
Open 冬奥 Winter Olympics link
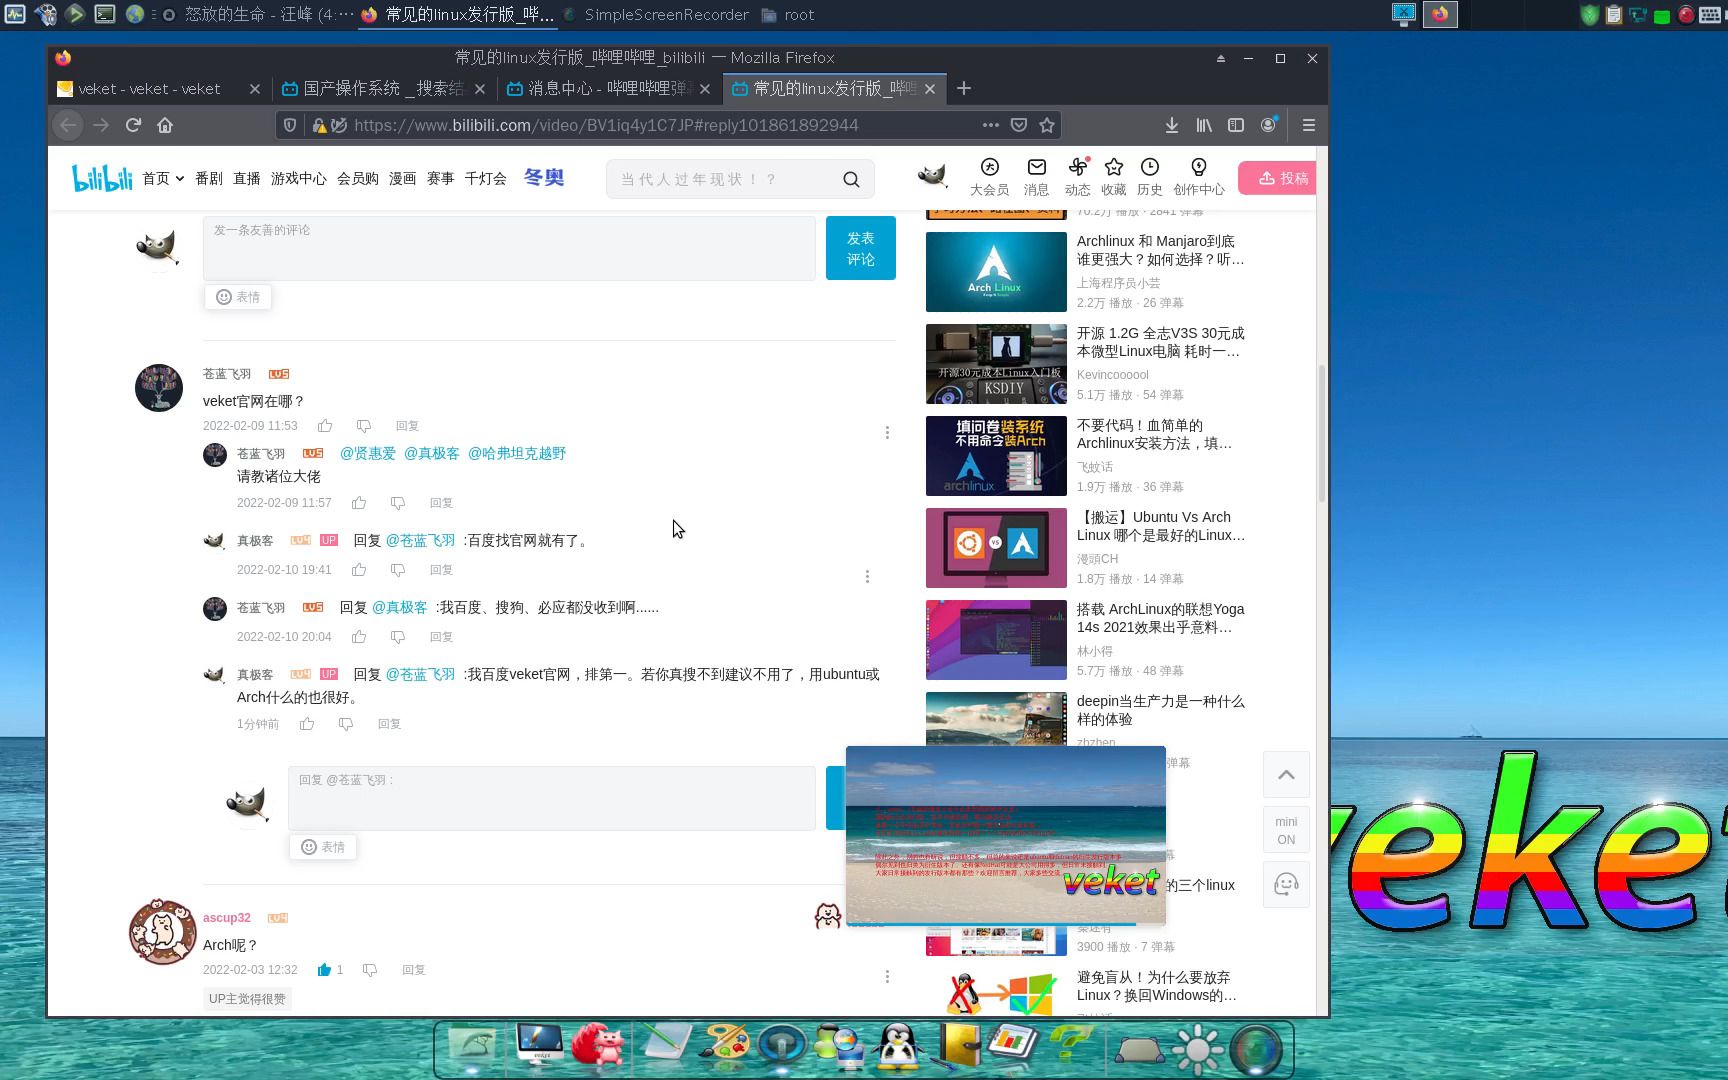tap(544, 177)
